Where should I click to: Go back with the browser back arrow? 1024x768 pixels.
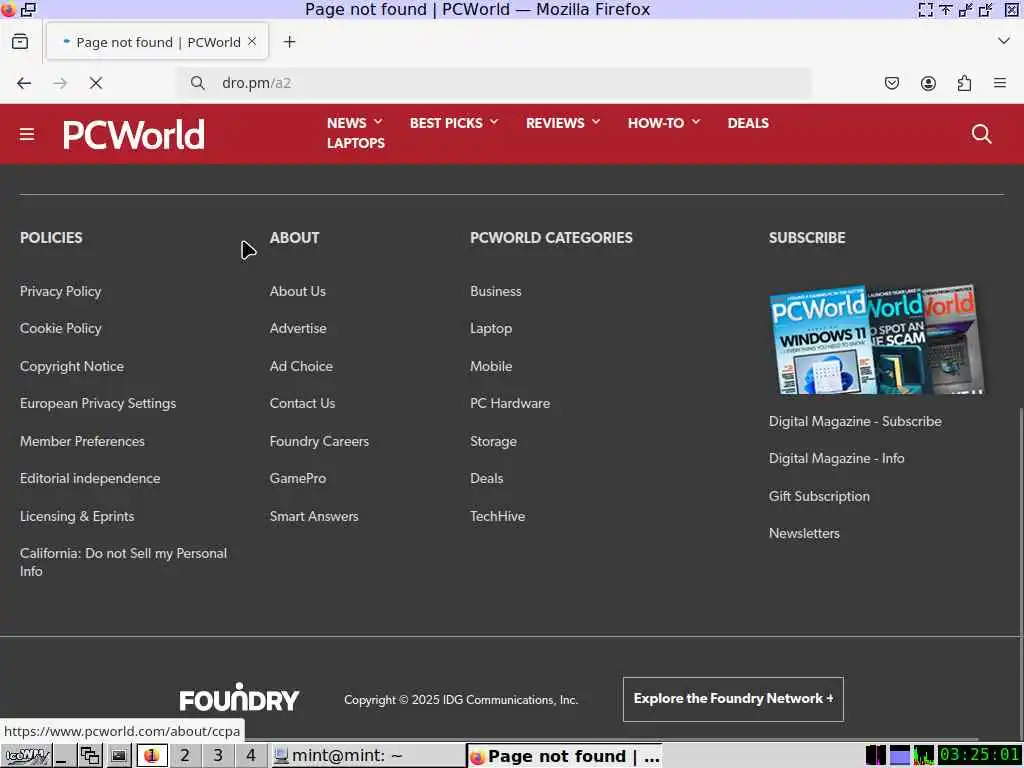pos(24,83)
